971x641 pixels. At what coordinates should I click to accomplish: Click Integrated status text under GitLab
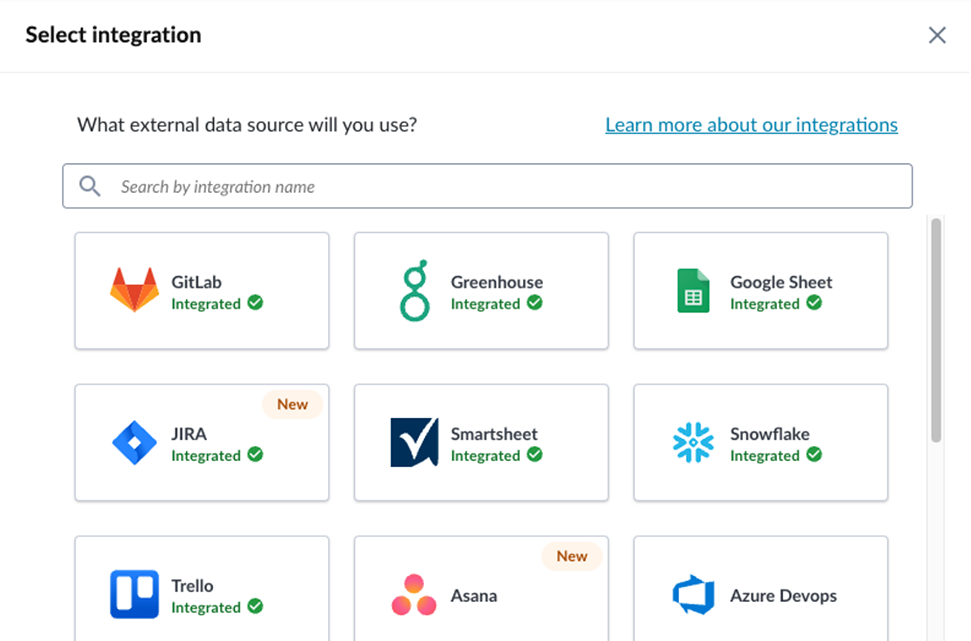(x=206, y=304)
